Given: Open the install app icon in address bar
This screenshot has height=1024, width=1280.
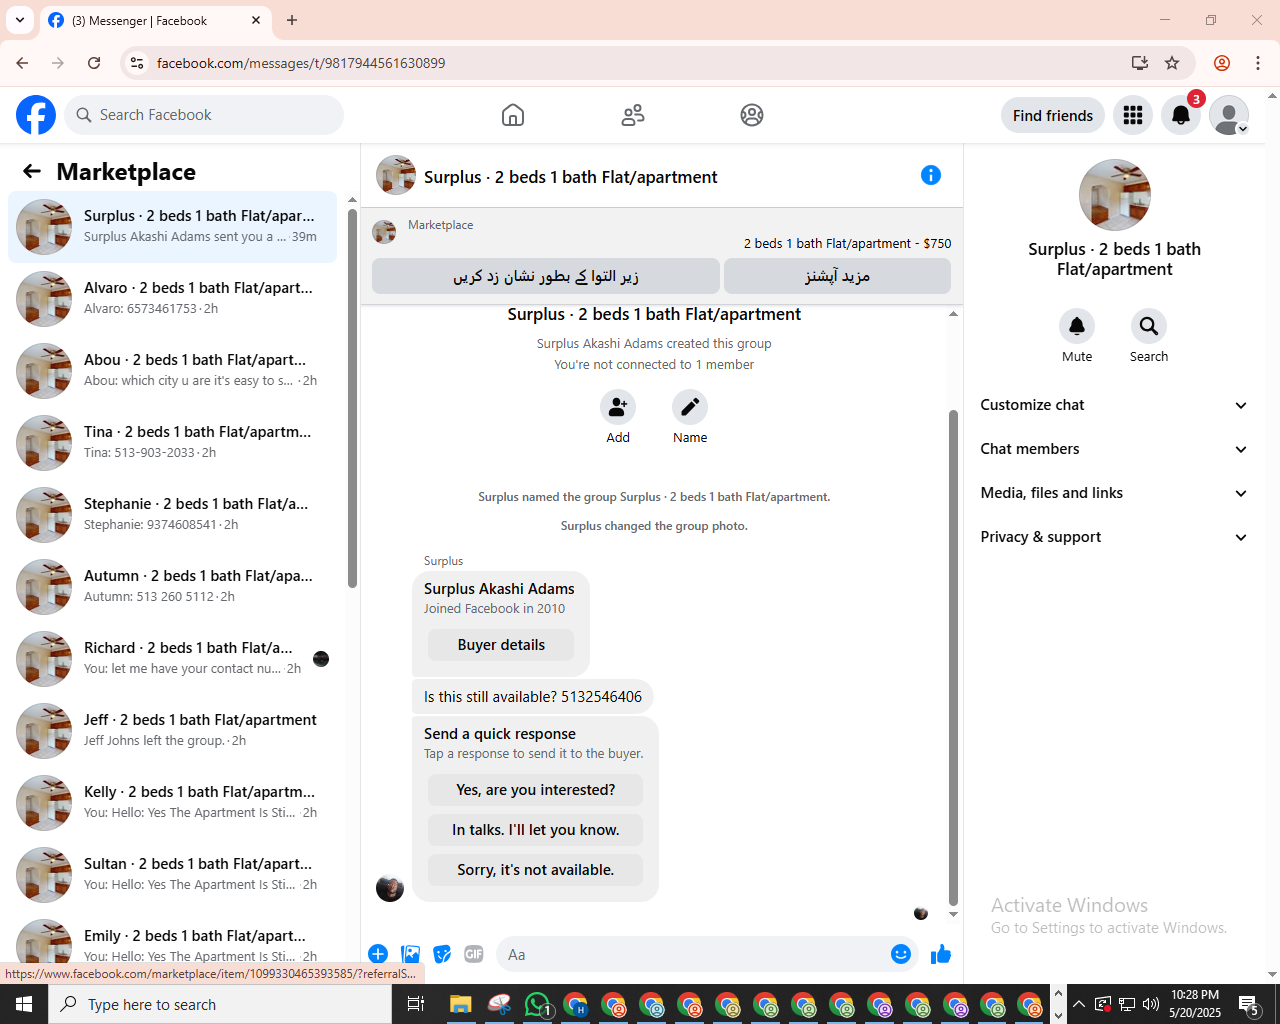Looking at the screenshot, I should (x=1140, y=63).
